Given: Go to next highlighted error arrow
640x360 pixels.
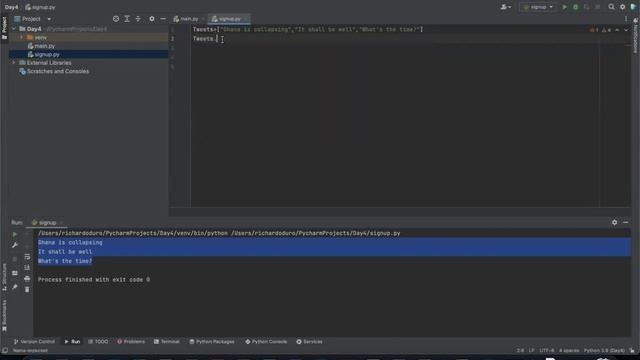Looking at the screenshot, I should tap(626, 30).
